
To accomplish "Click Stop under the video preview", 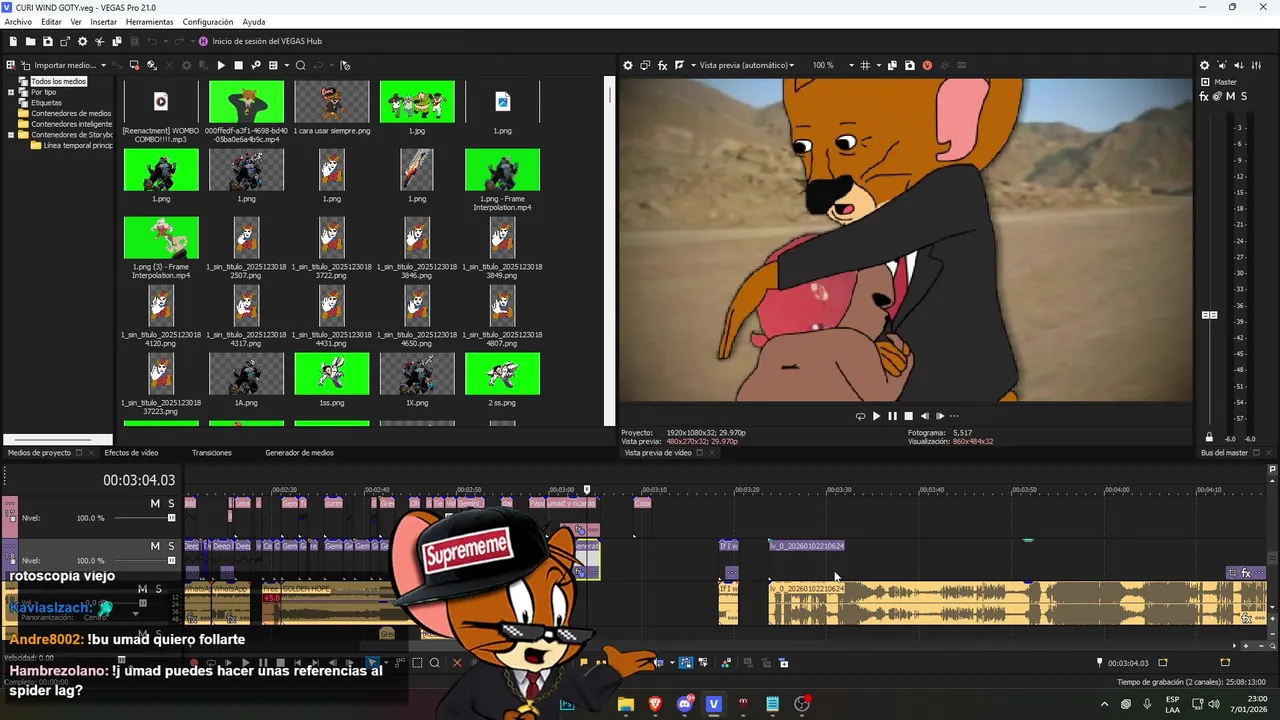I will click(908, 416).
